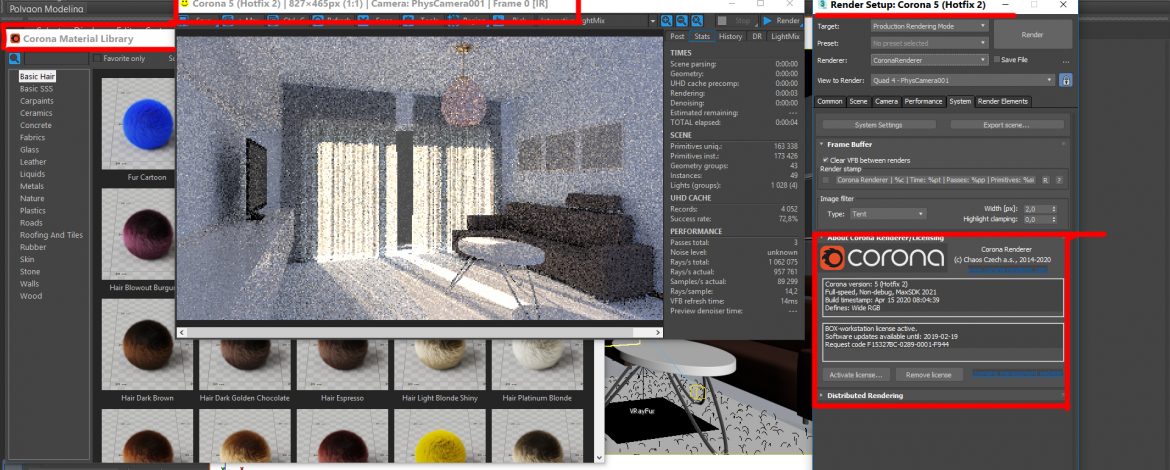The width and height of the screenshot is (1170, 470).
Task: Adjust the Highlight clamping spinner arrows
Action: click(x=1054, y=219)
